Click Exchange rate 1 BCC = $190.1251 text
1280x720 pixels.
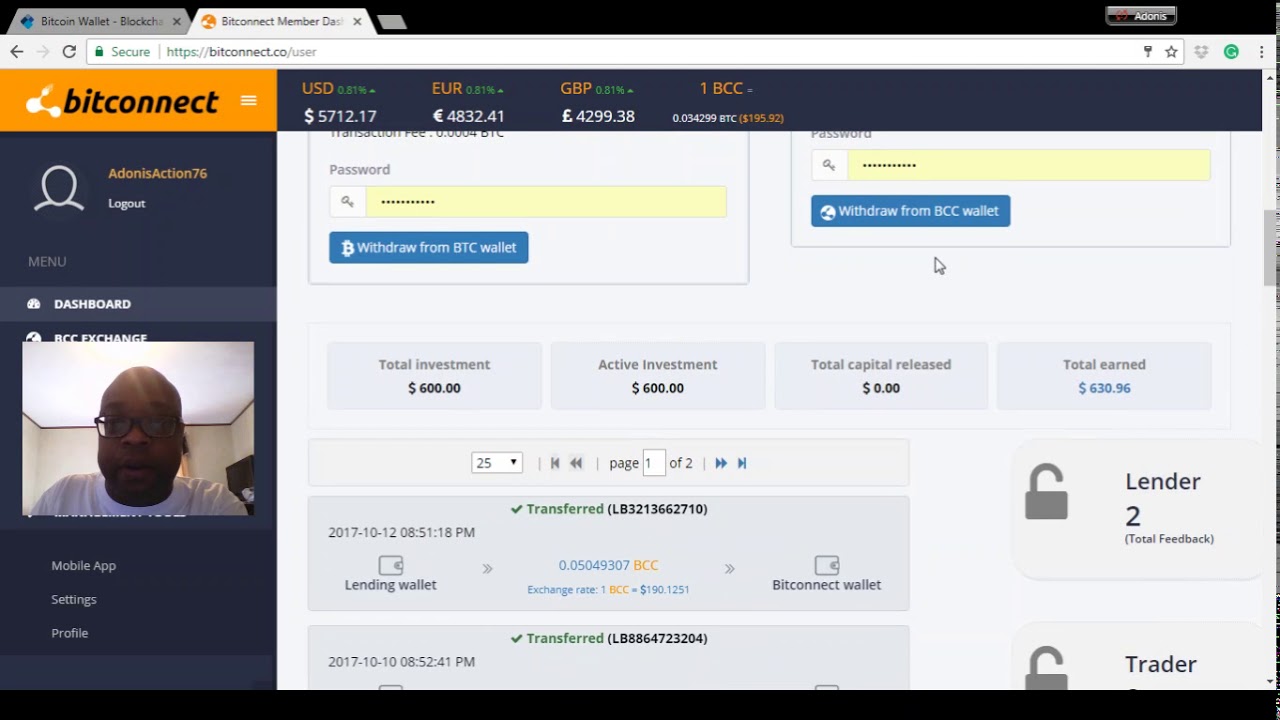[x=608, y=589]
